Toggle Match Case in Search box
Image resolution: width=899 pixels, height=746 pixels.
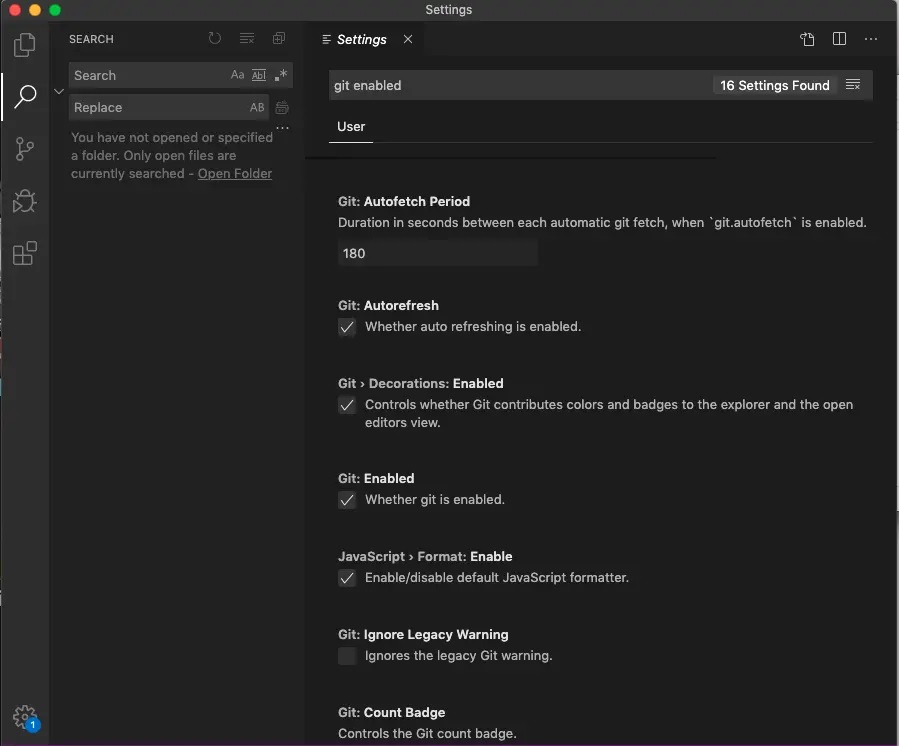pos(237,76)
